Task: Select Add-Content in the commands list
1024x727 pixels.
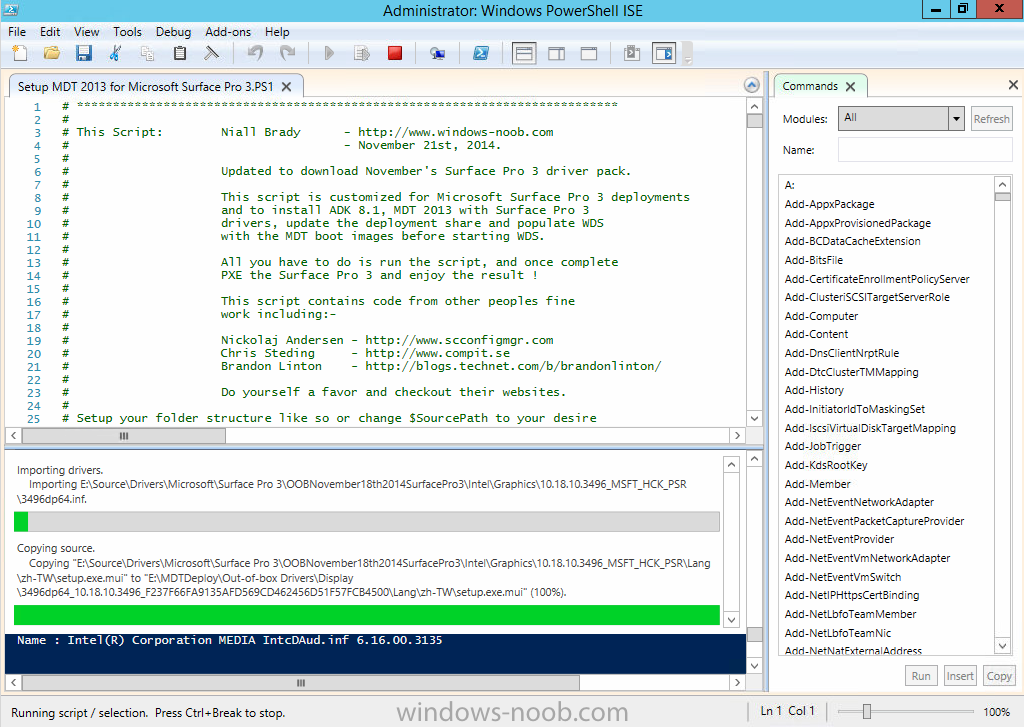Action: pyautogui.click(x=816, y=334)
